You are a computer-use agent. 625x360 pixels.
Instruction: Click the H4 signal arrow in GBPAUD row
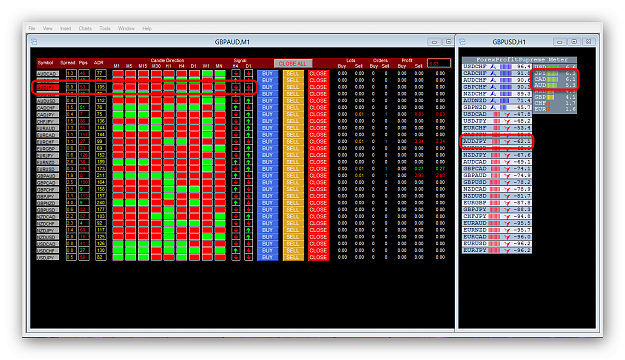coord(236,175)
